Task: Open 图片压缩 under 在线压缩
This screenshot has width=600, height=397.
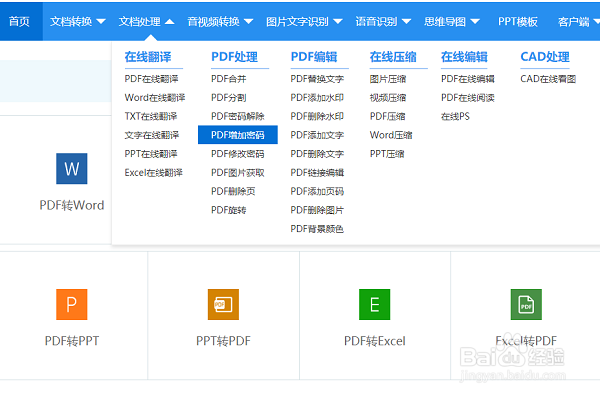Action: [388, 79]
